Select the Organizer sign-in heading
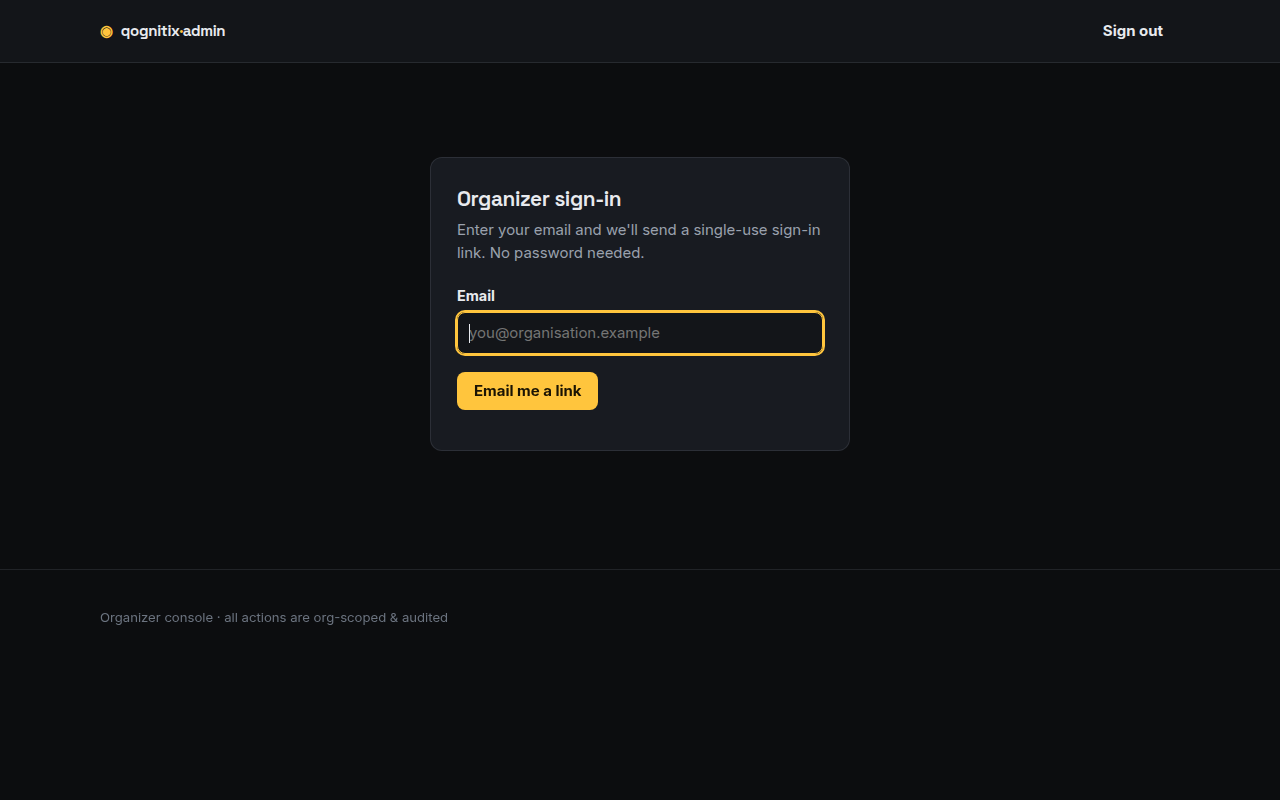 pos(539,199)
